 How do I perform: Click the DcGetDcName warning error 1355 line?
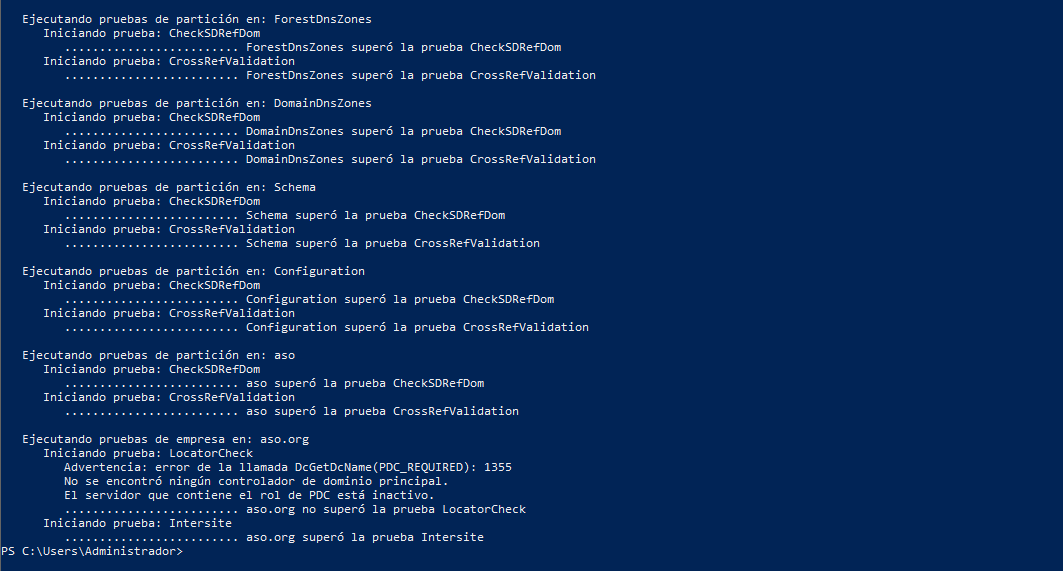tap(288, 467)
